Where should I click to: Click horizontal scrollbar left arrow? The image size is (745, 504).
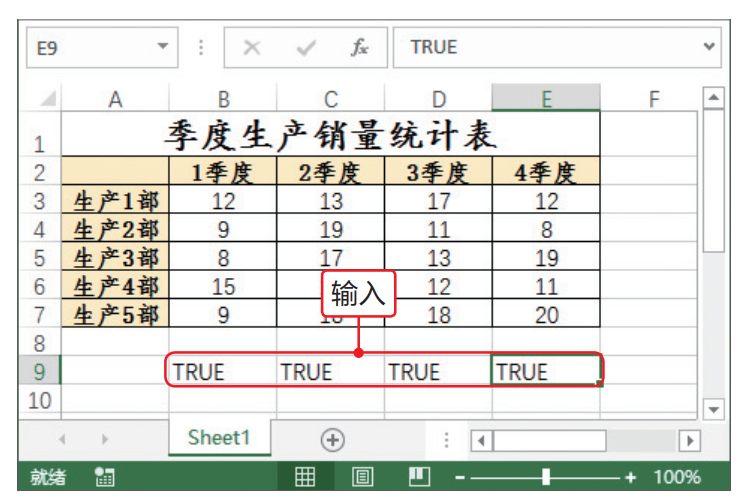(481, 441)
